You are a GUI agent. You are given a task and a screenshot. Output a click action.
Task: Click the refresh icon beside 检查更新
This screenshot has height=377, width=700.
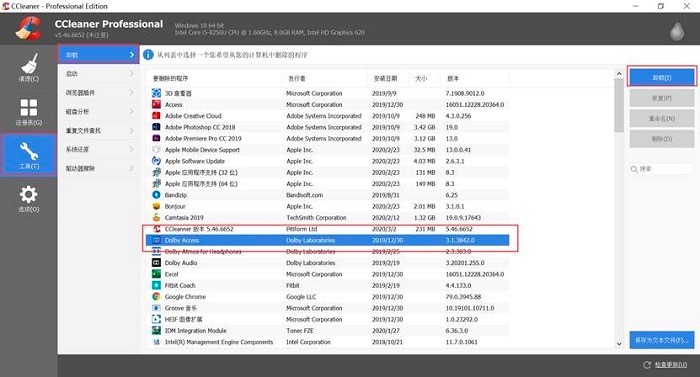[647, 365]
